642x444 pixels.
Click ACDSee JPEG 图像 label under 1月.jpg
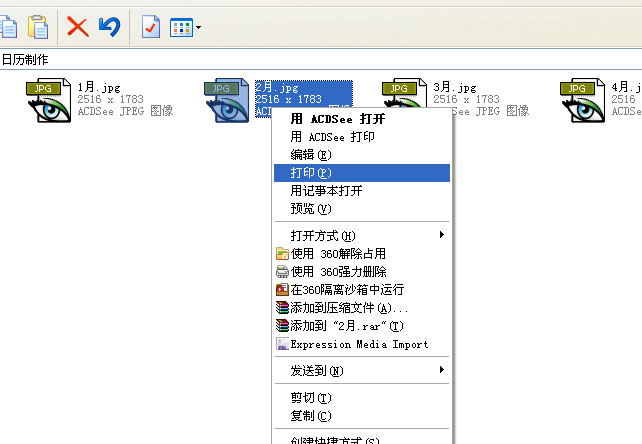point(125,111)
